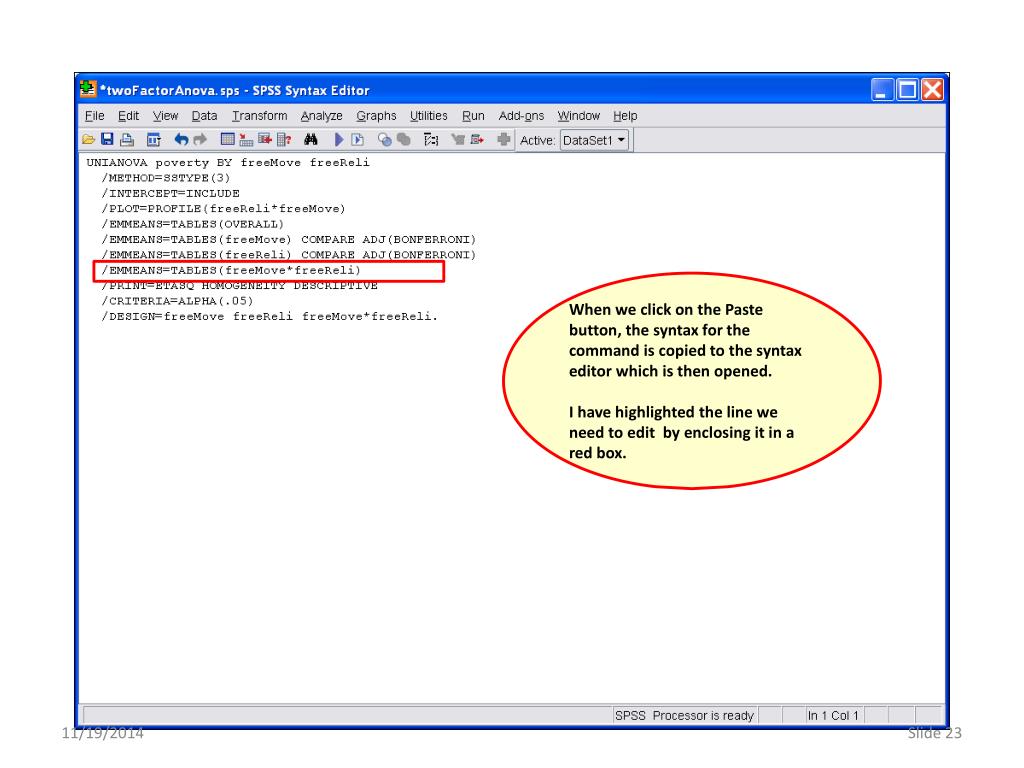The height and width of the screenshot is (768, 1024).
Task: Click the gray pointing-hand toolbar icon
Action: 458,140
